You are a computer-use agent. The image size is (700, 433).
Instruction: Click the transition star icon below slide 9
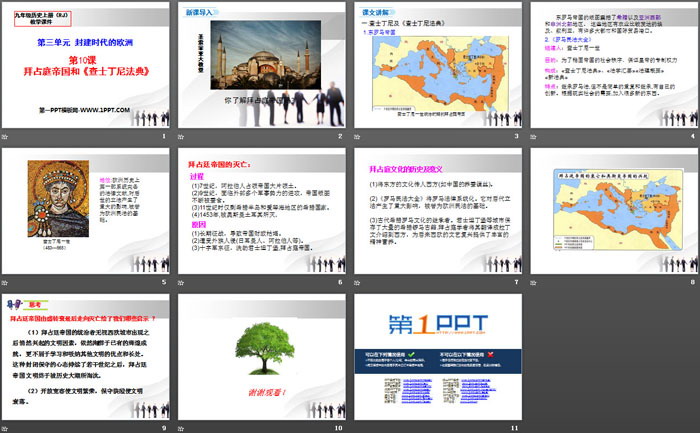coord(8,428)
